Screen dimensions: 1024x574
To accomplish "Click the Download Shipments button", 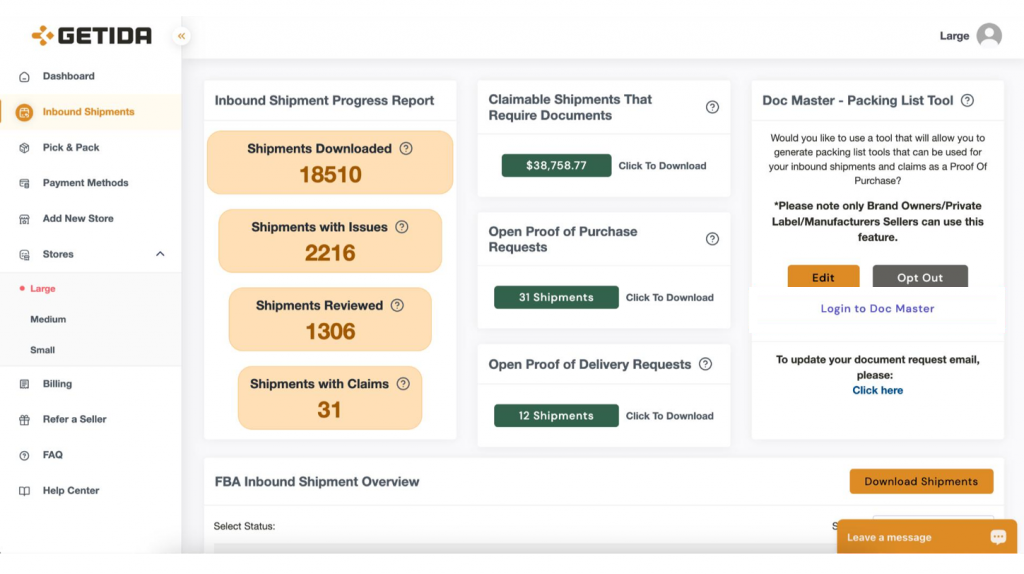I will click(x=921, y=481).
